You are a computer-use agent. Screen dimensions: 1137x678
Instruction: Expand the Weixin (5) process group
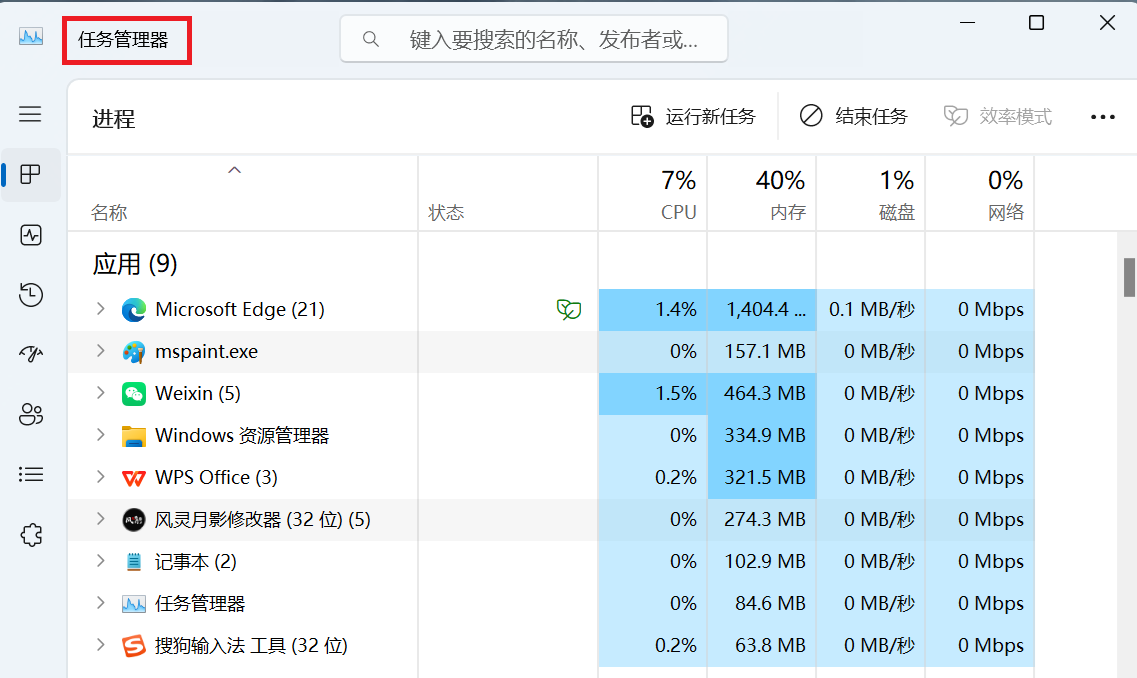(100, 393)
